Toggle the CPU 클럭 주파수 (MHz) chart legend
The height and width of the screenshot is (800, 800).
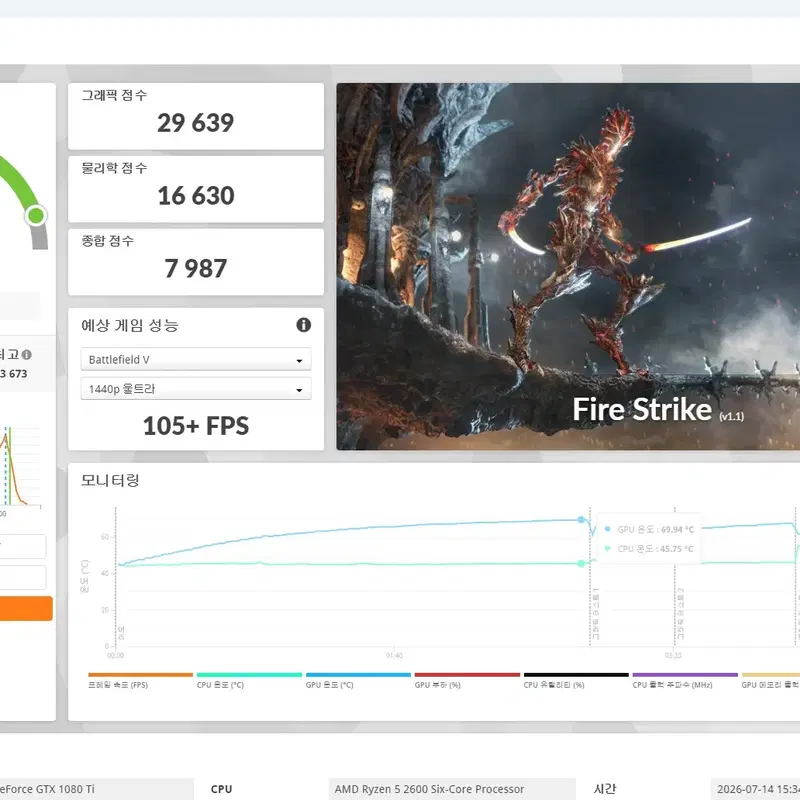(x=685, y=681)
